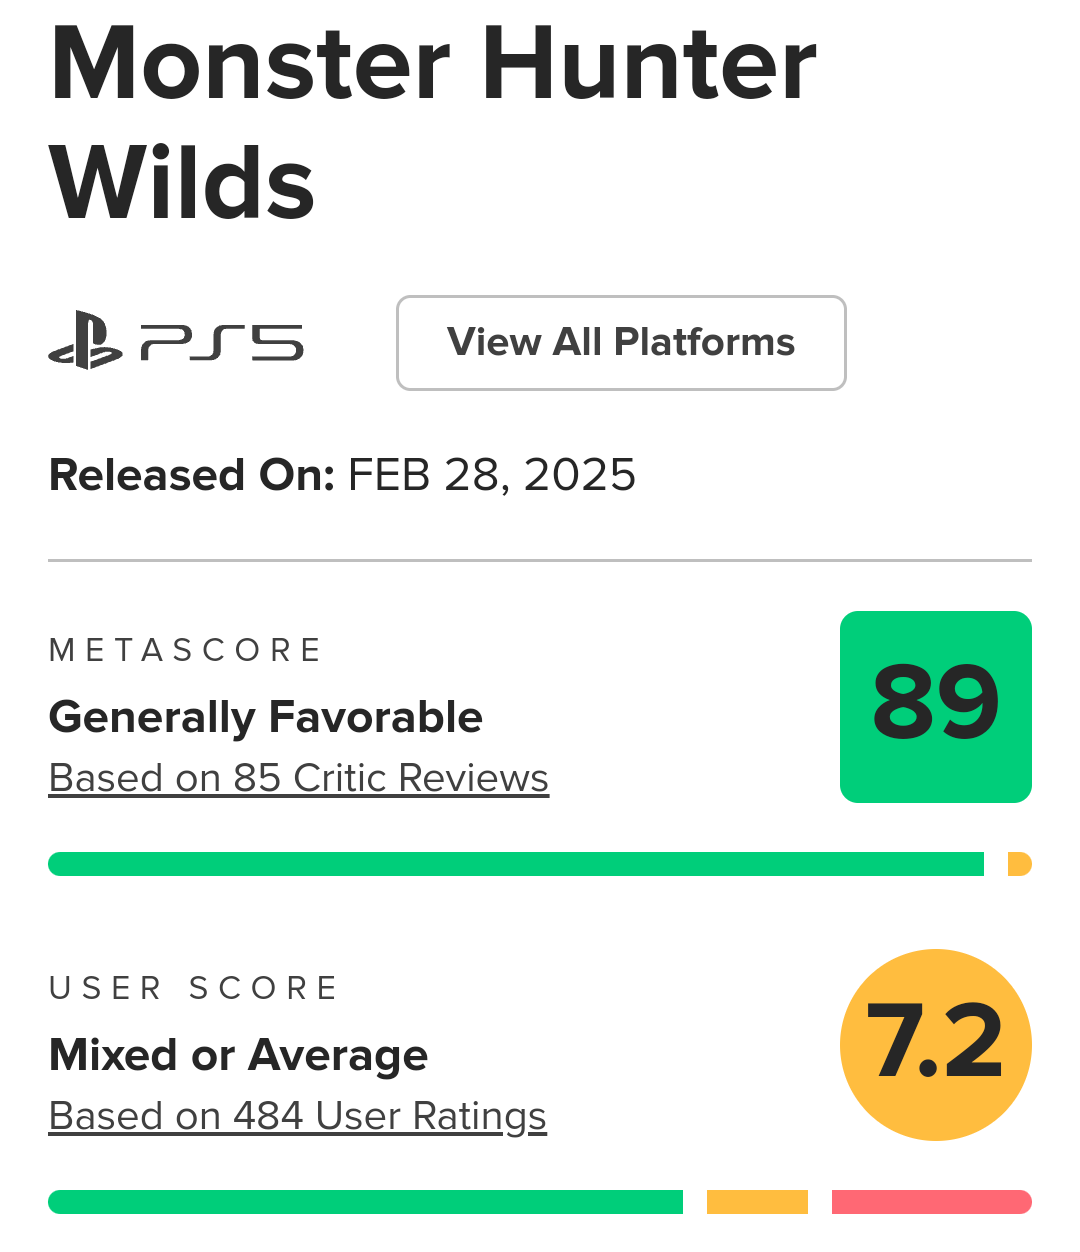Image resolution: width=1080 pixels, height=1252 pixels.
Task: Click the Generally Favorable heading
Action: click(265, 717)
